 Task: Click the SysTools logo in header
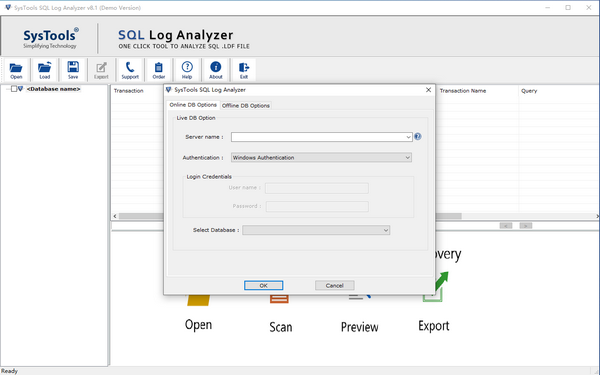(x=51, y=39)
